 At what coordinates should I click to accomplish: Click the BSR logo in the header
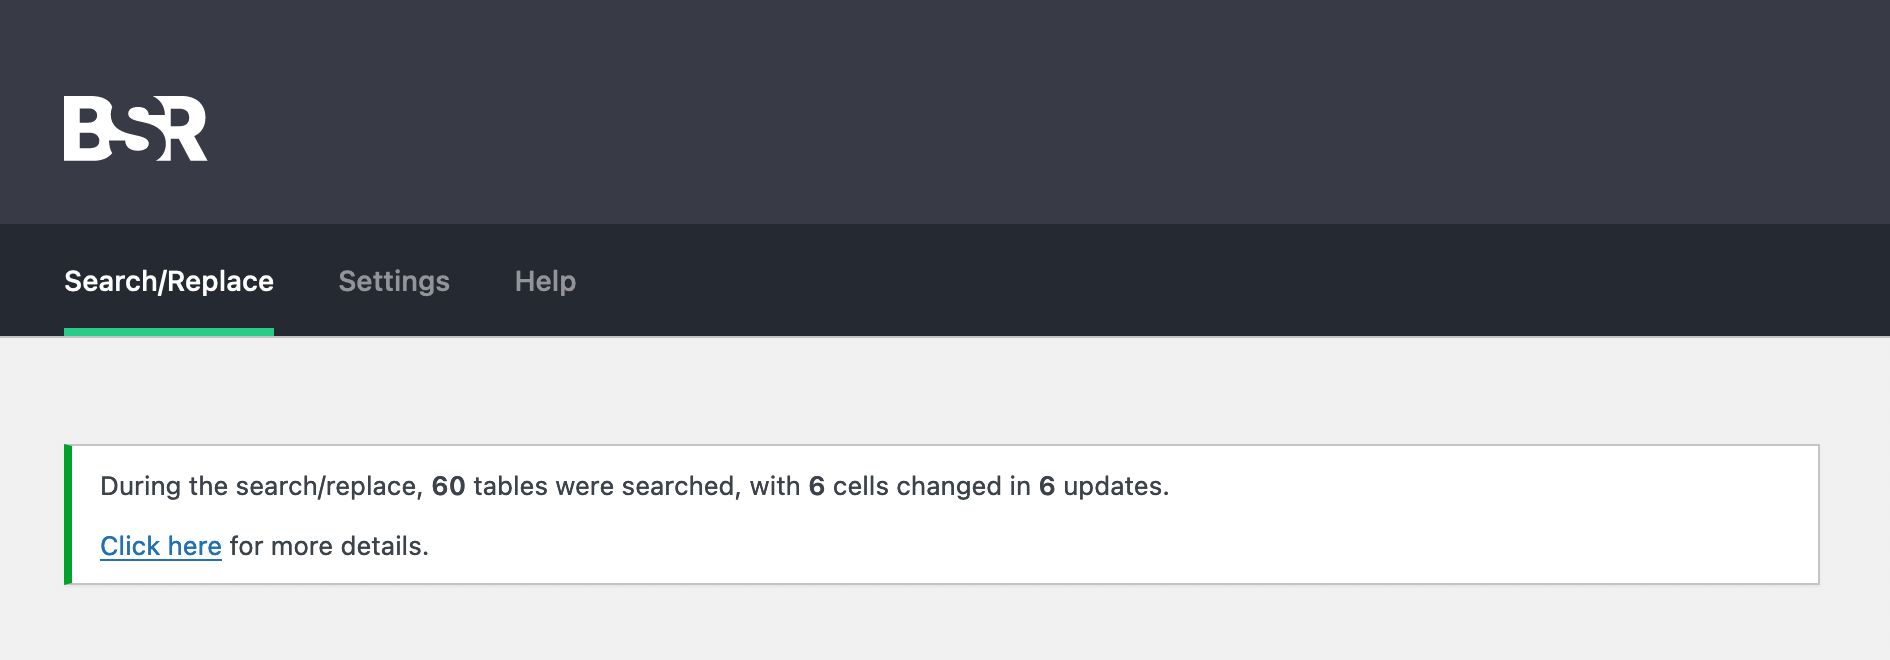tap(136, 128)
